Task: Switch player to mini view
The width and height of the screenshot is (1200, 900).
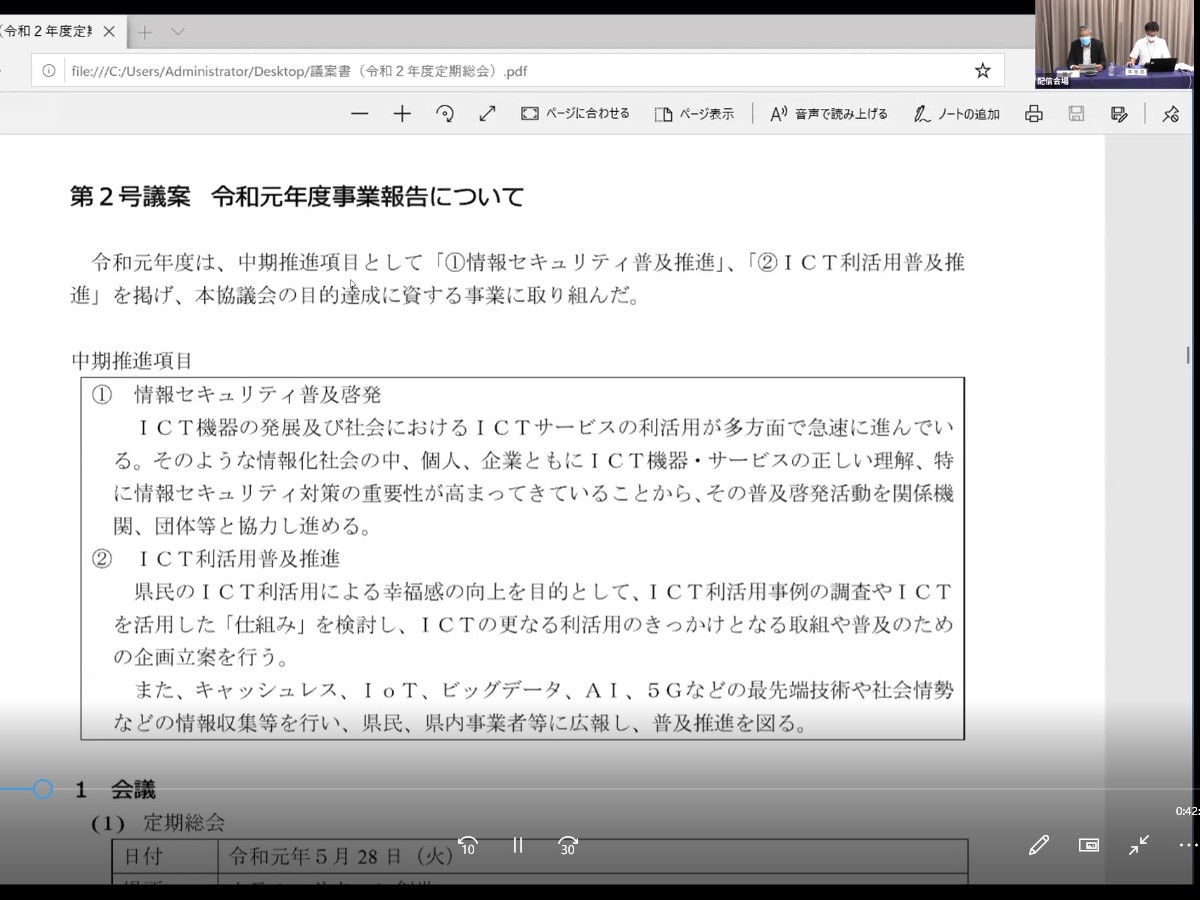Action: point(1089,846)
